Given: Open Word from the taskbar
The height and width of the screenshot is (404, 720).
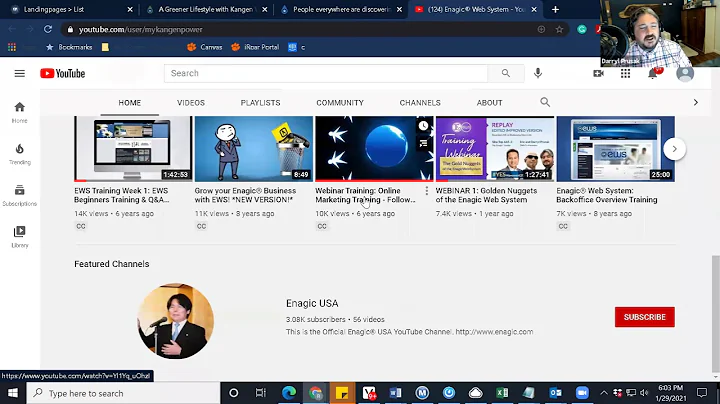Looking at the screenshot, I should (395, 393).
